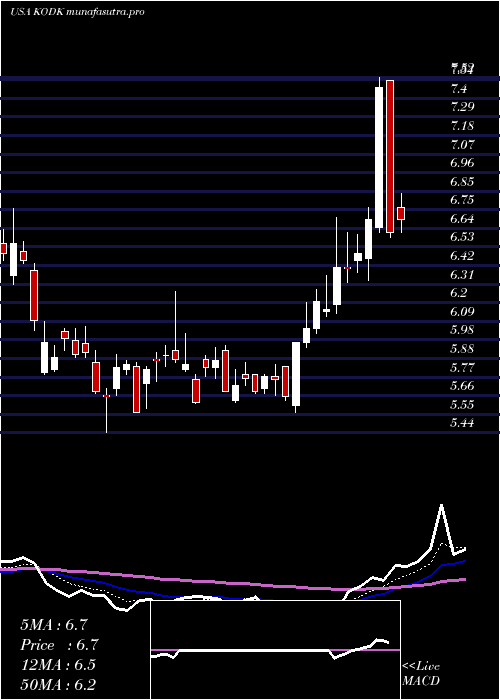The width and height of the screenshot is (500, 700).
Task: Click the last small red candlestick near 6.7
Action: pyautogui.click(x=401, y=213)
